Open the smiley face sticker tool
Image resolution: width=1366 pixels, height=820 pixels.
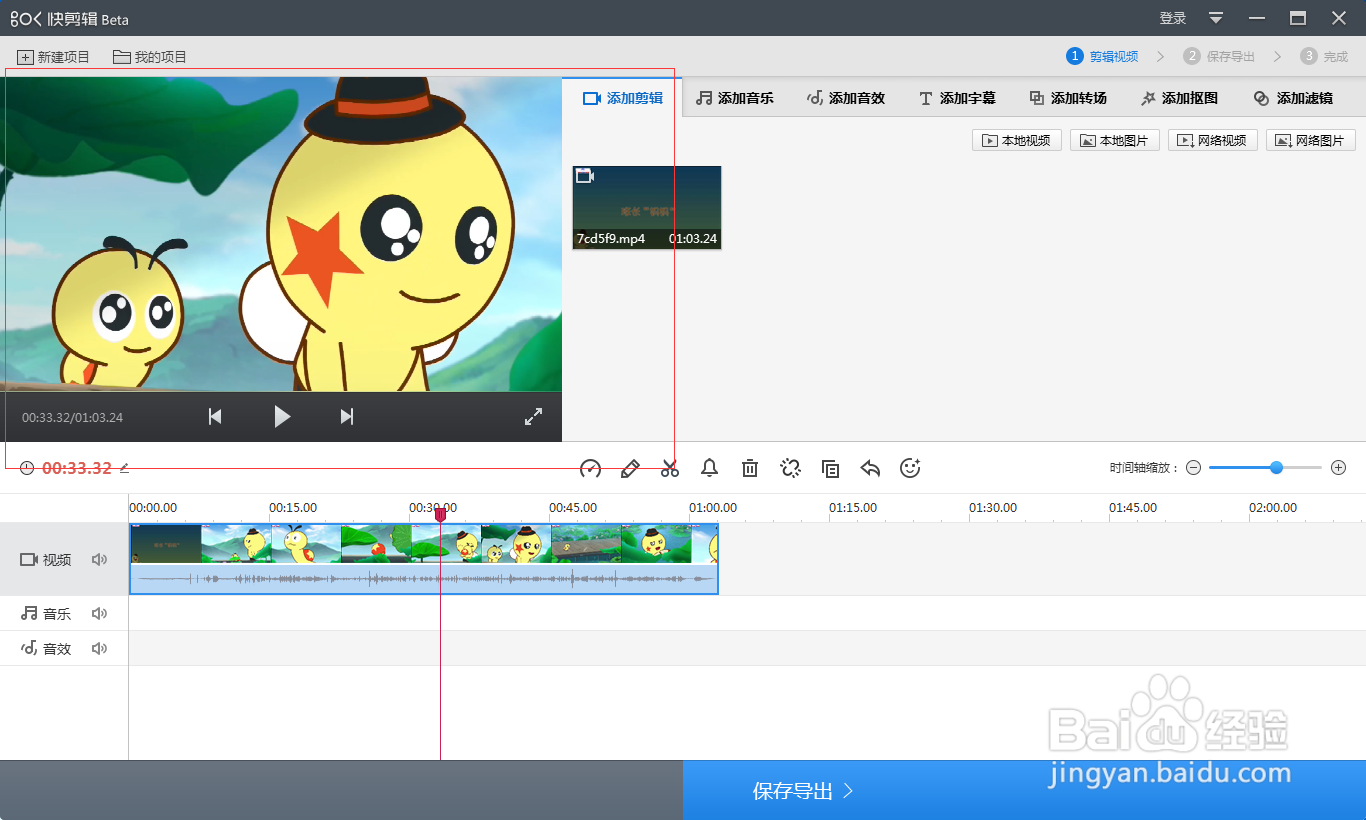(x=910, y=467)
